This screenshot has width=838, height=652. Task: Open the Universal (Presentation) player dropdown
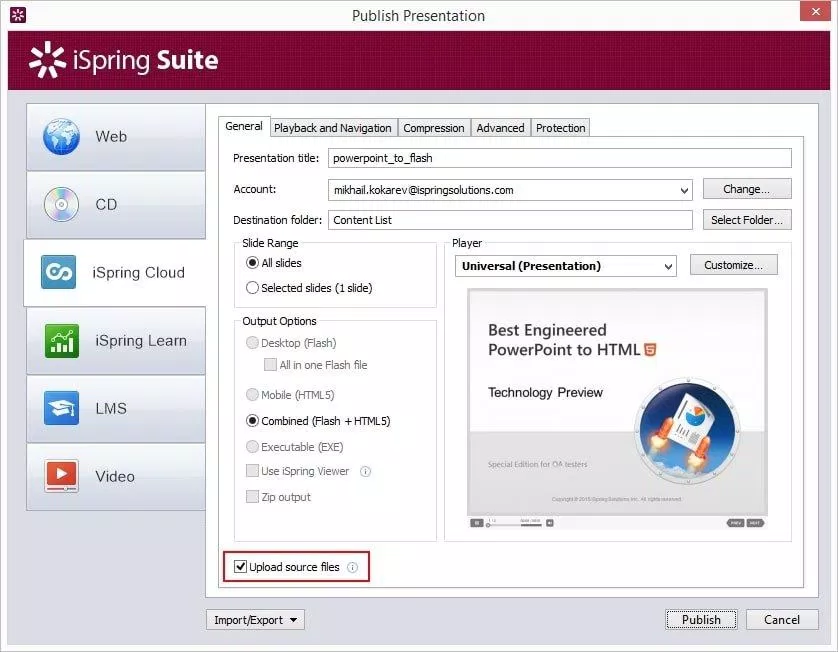[668, 266]
